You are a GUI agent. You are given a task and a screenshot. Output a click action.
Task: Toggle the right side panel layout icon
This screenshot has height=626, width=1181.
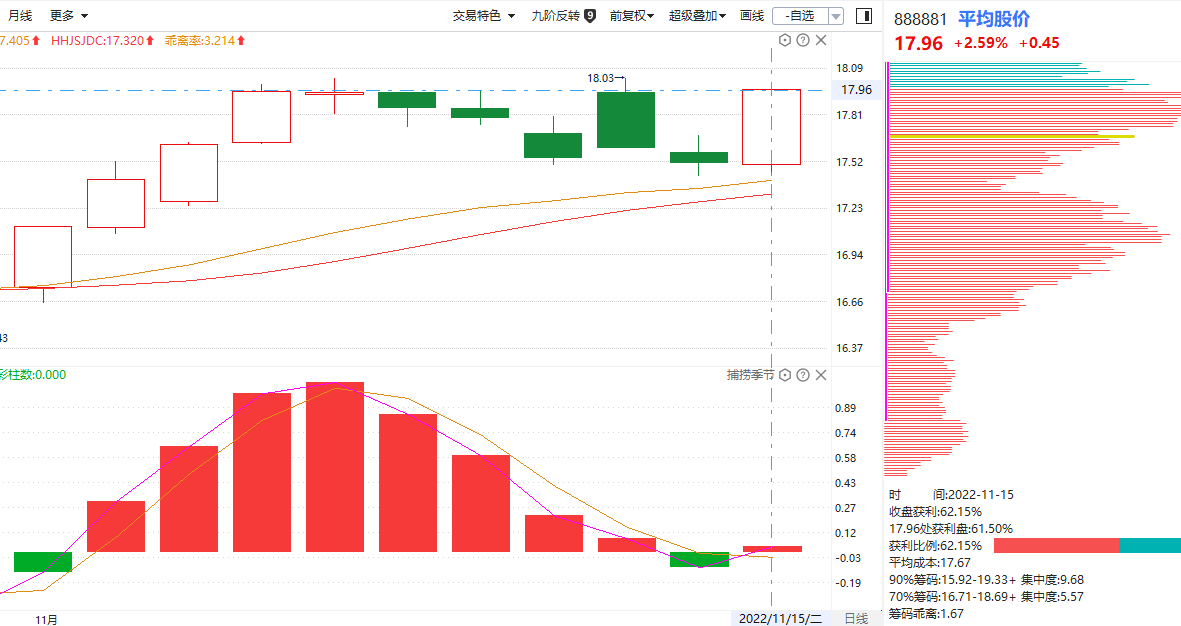[864, 16]
